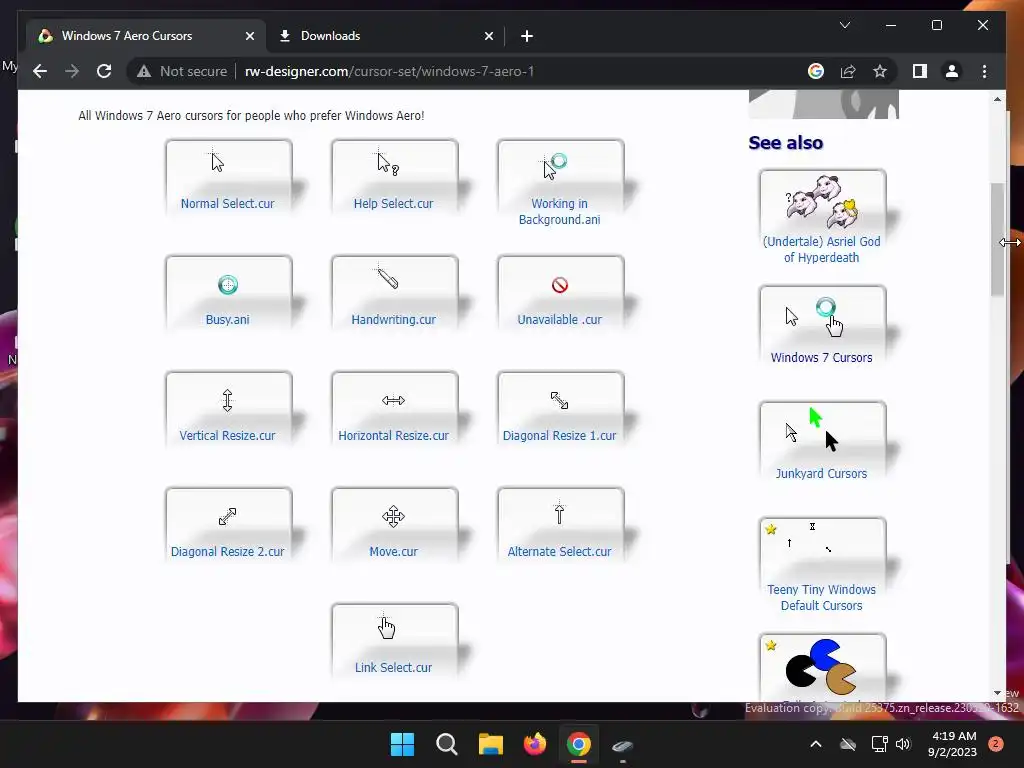This screenshot has width=1024, height=768.
Task: Open the Vertical Resize.cur link
Action: pyautogui.click(x=227, y=436)
